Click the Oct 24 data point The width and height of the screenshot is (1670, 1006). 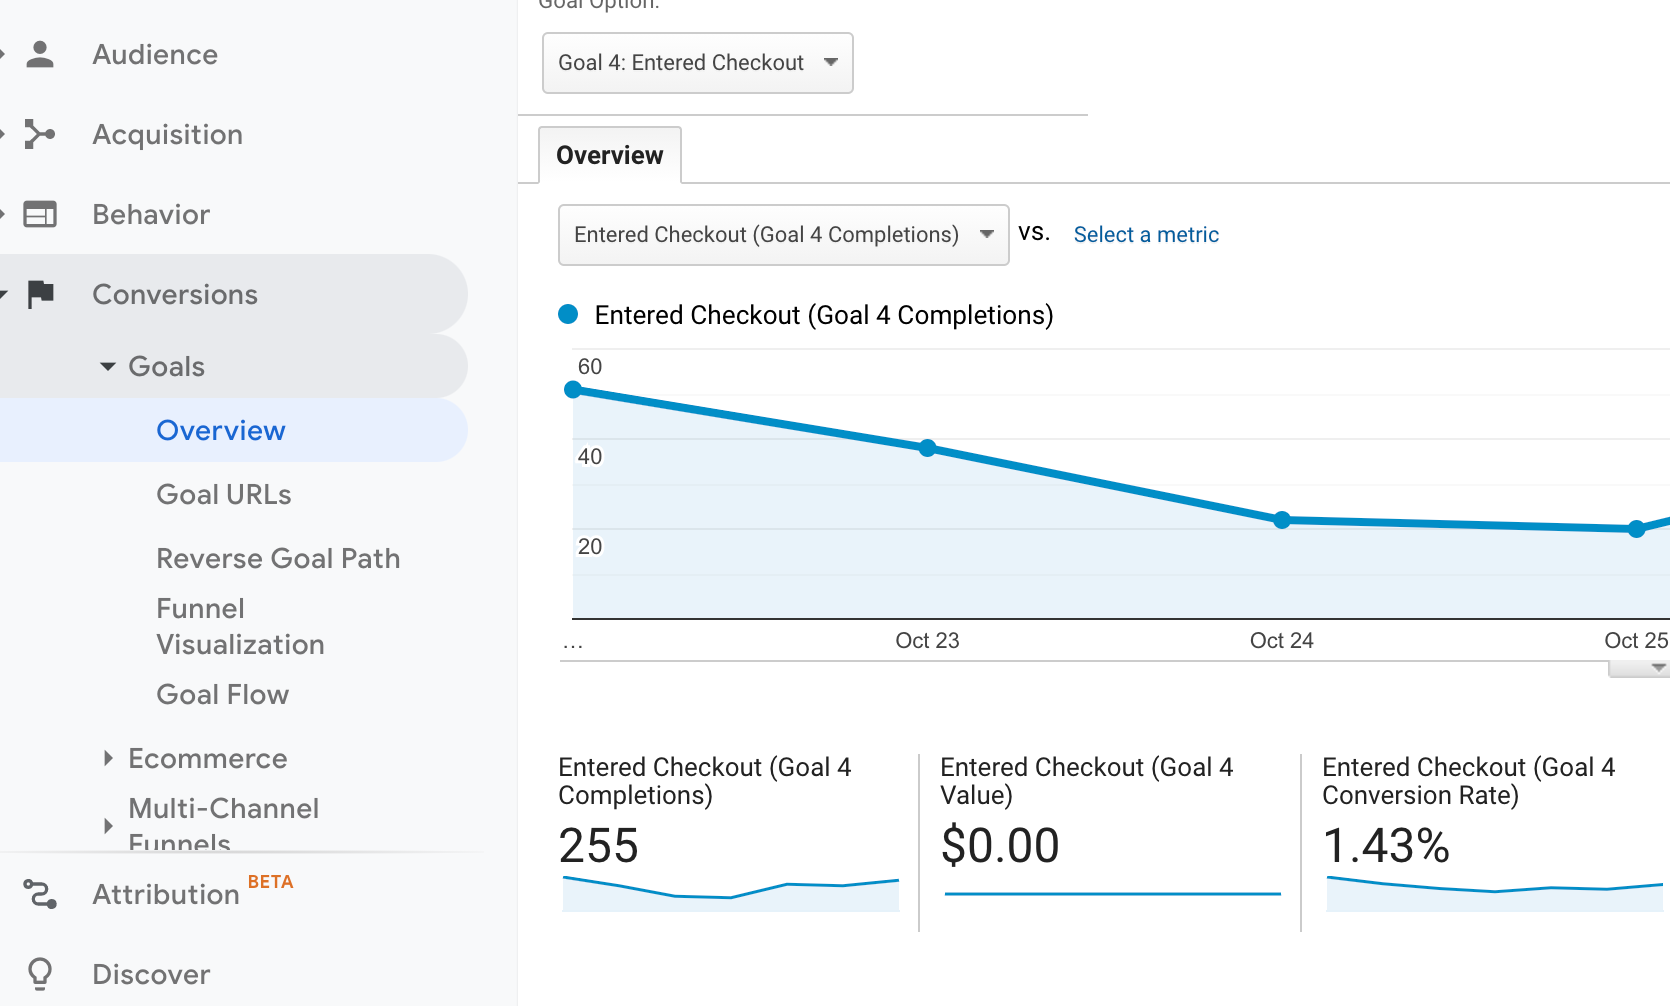point(1281,520)
